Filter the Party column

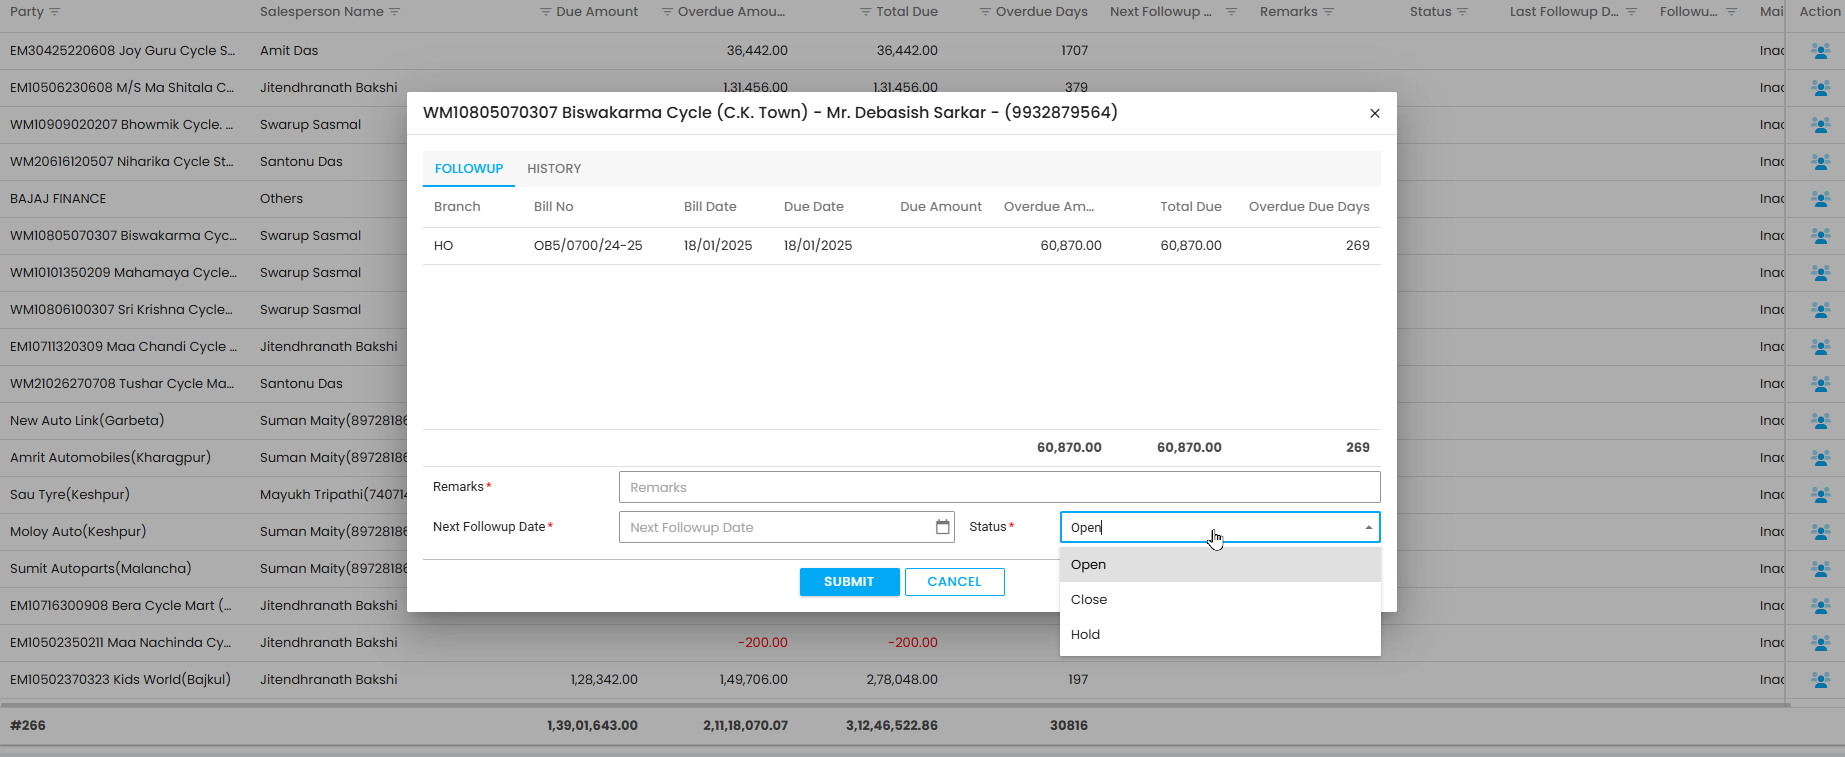coord(55,12)
